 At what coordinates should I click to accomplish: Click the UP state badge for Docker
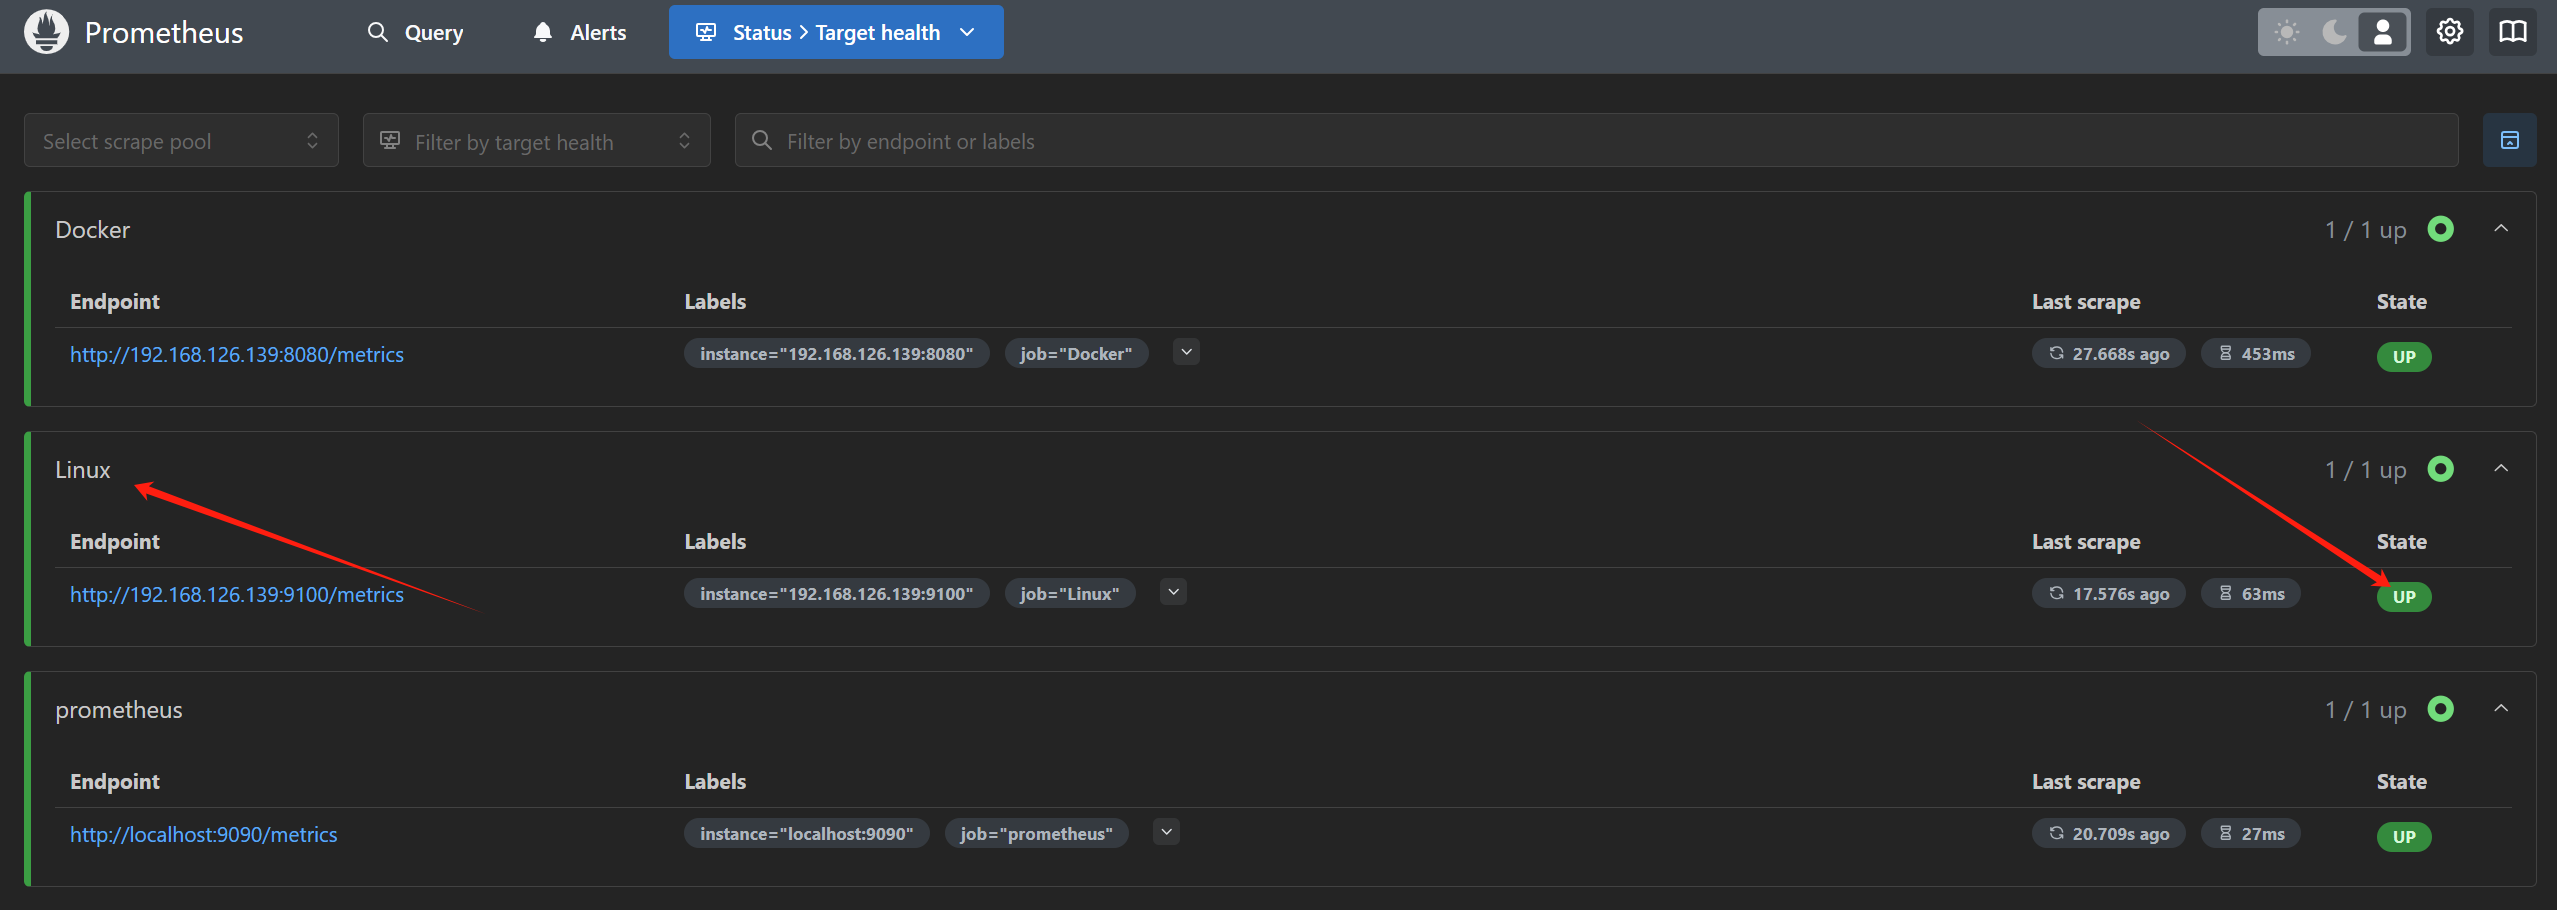tap(2403, 356)
